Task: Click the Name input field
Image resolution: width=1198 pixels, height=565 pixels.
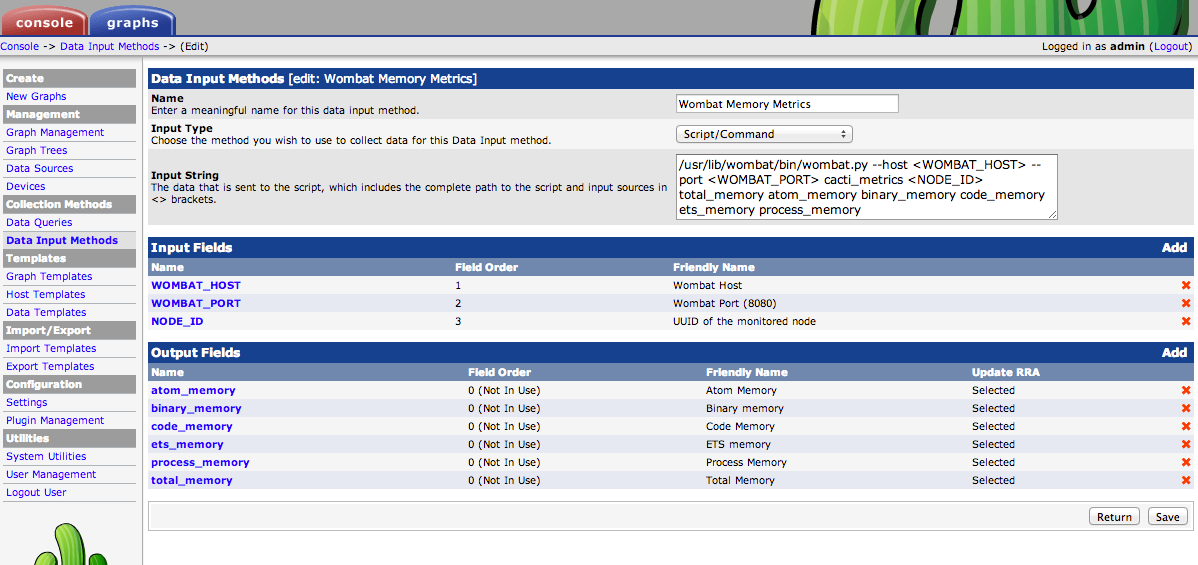Action: pyautogui.click(x=787, y=104)
